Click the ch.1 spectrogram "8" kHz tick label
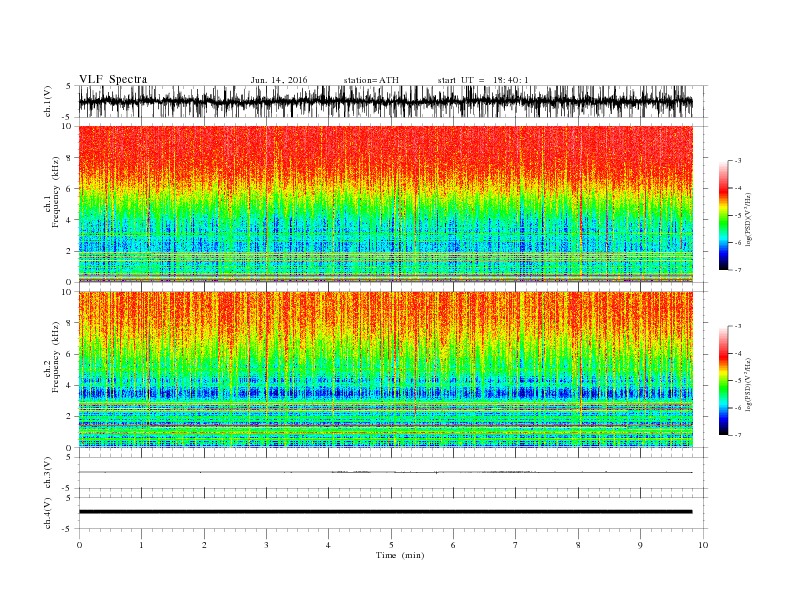792x612 pixels. pyautogui.click(x=70, y=158)
